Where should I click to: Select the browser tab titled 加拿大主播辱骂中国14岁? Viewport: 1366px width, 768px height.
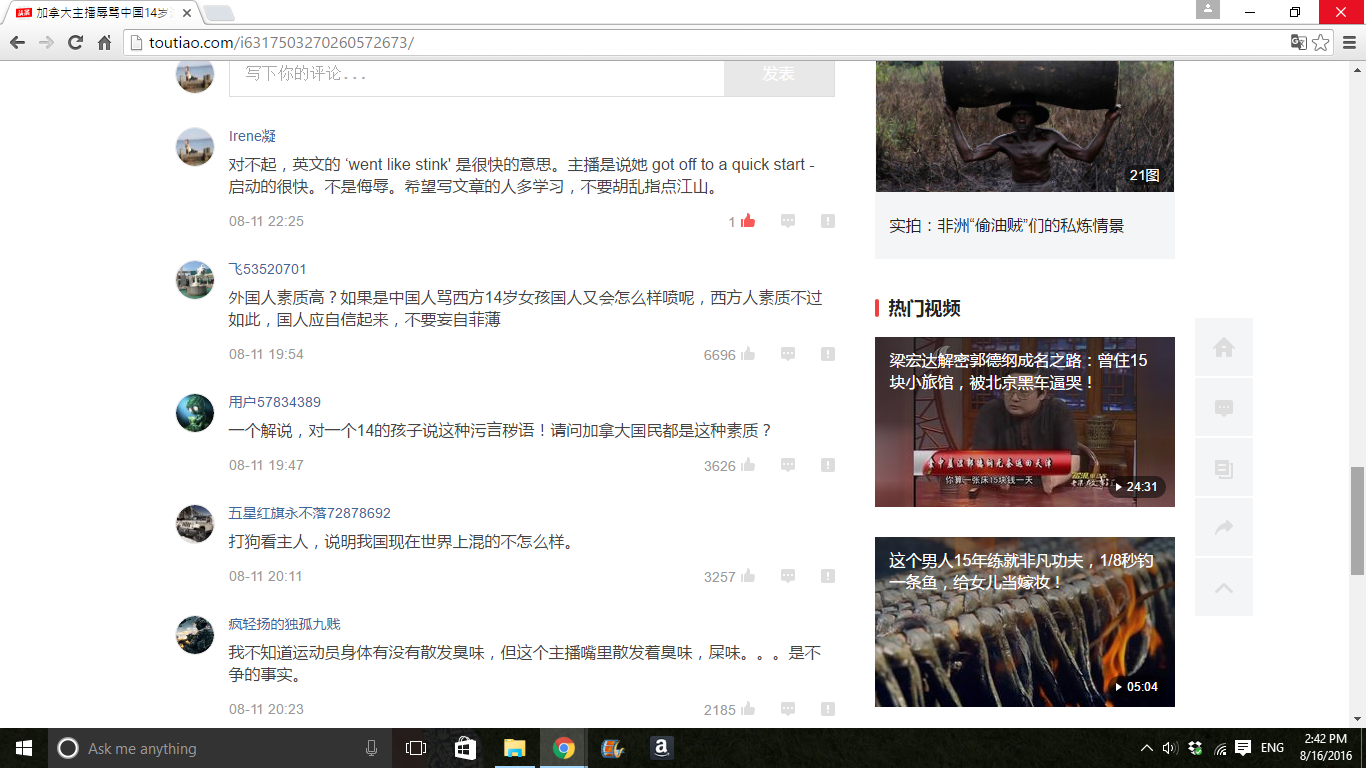click(100, 13)
